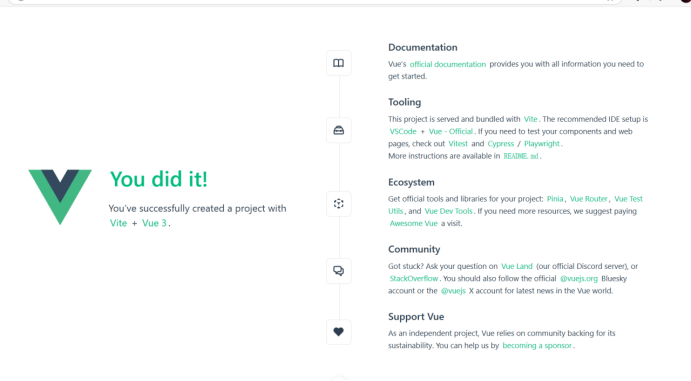The height and width of the screenshot is (381, 691).
Task: Click the becoming a sponsor link
Action: [x=537, y=345]
